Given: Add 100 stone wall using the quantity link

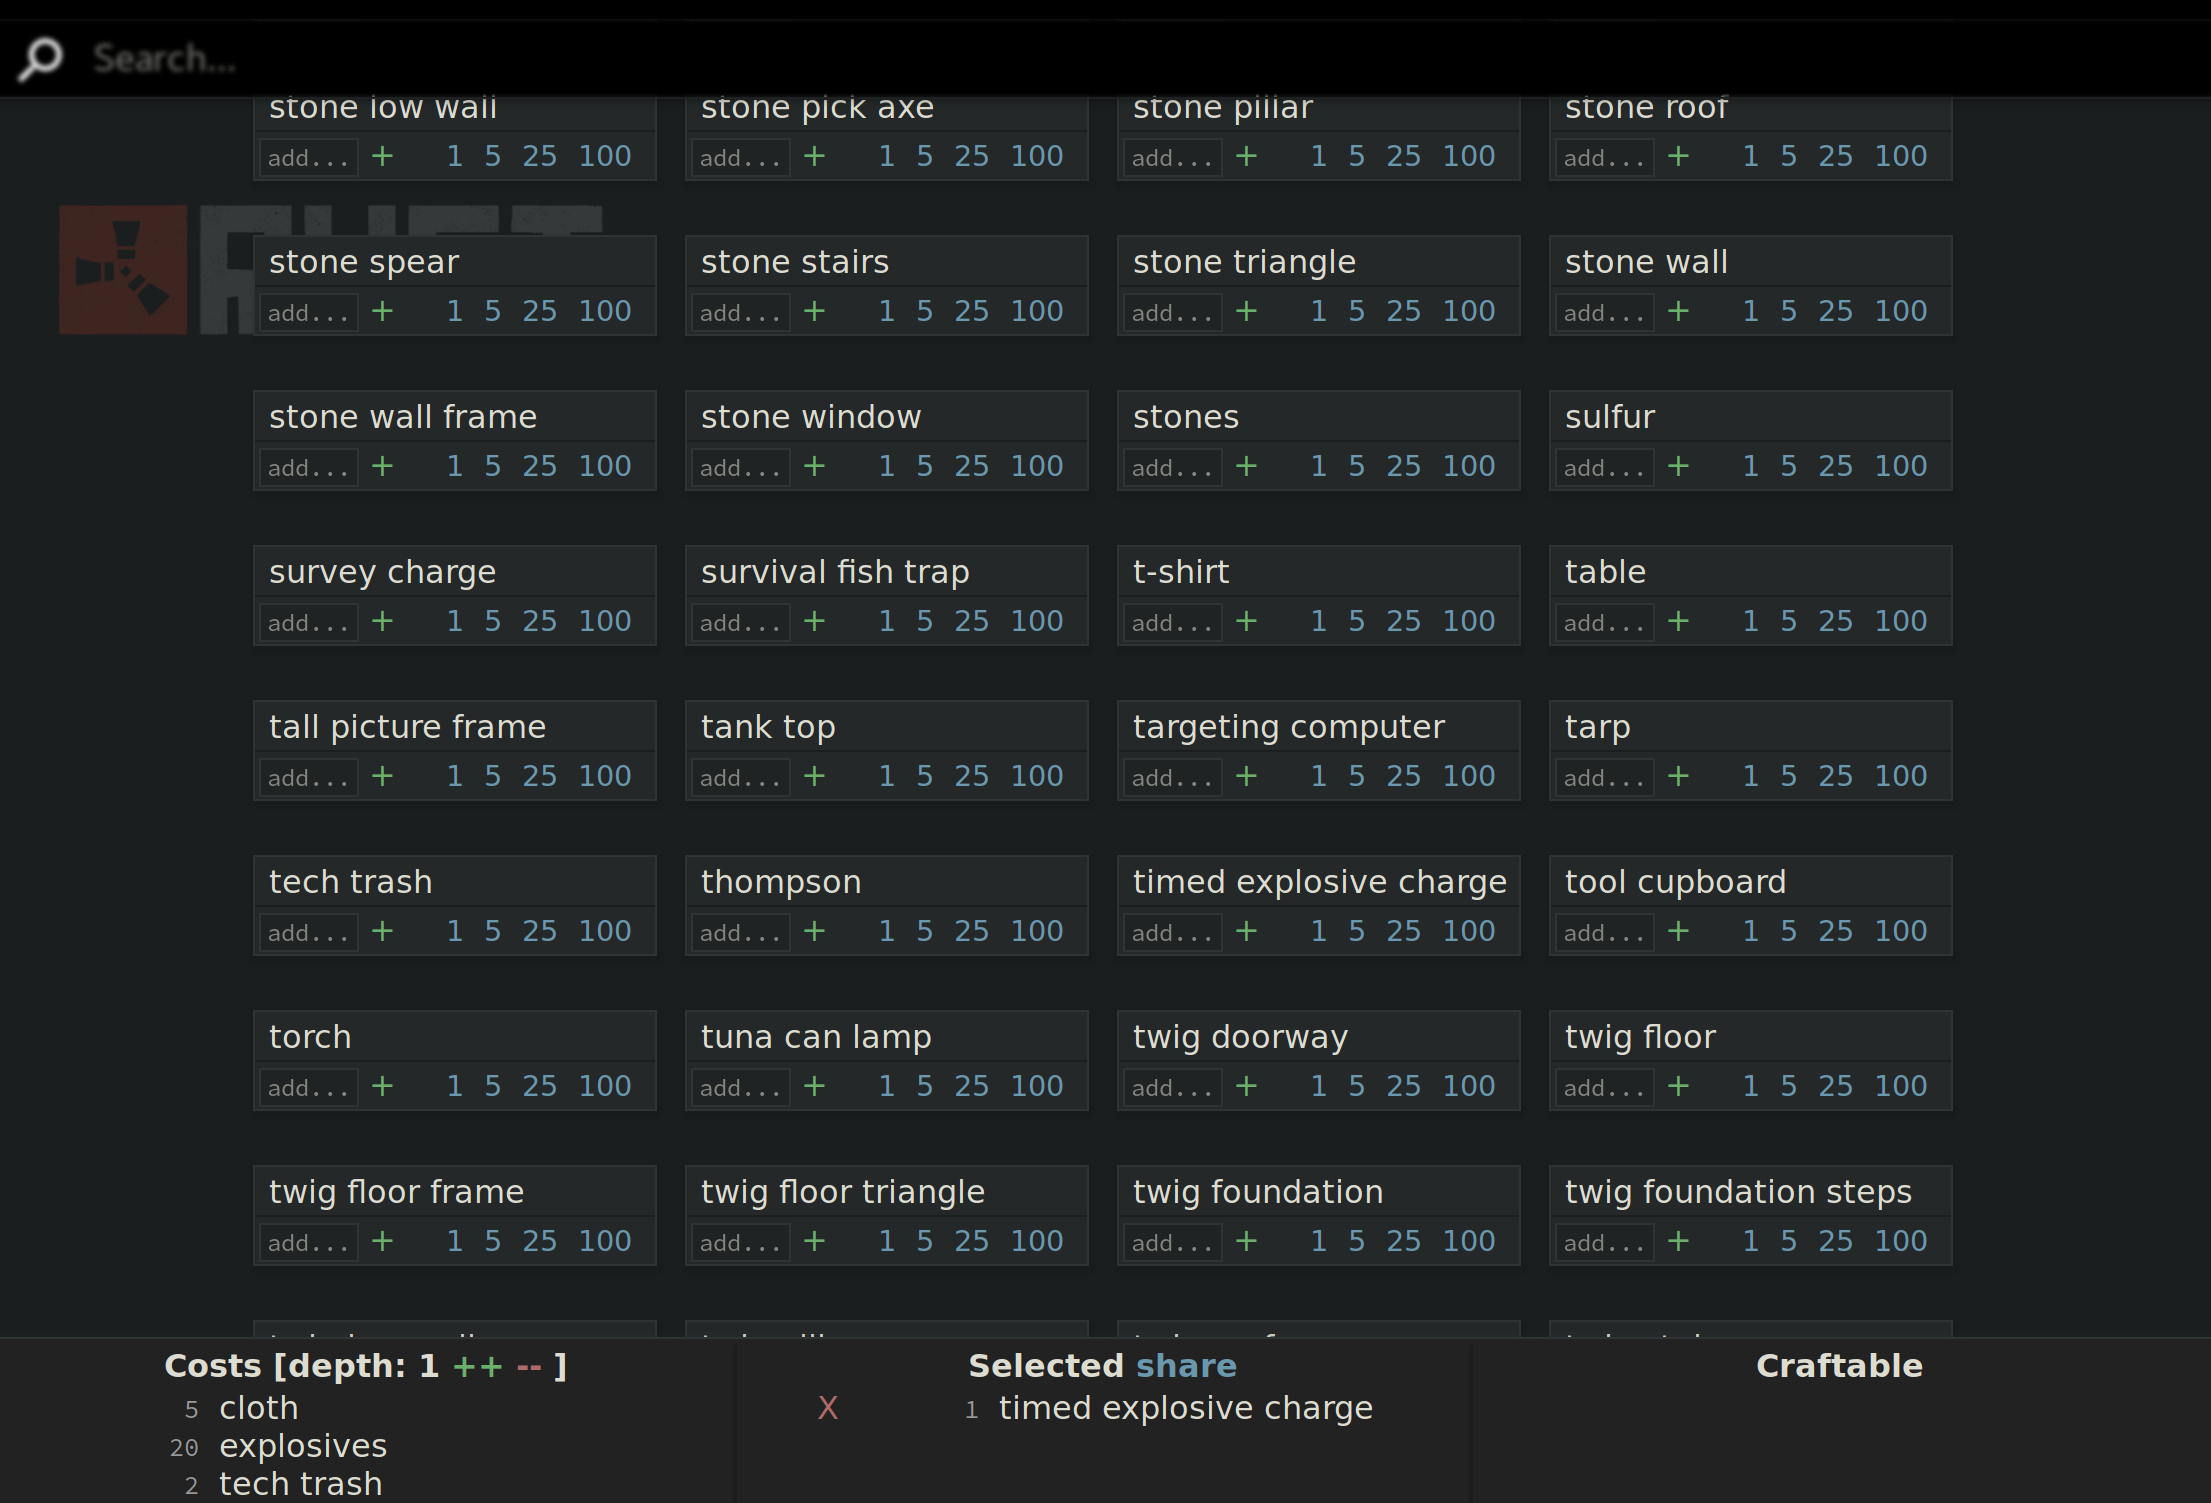Looking at the screenshot, I should coord(1901,310).
